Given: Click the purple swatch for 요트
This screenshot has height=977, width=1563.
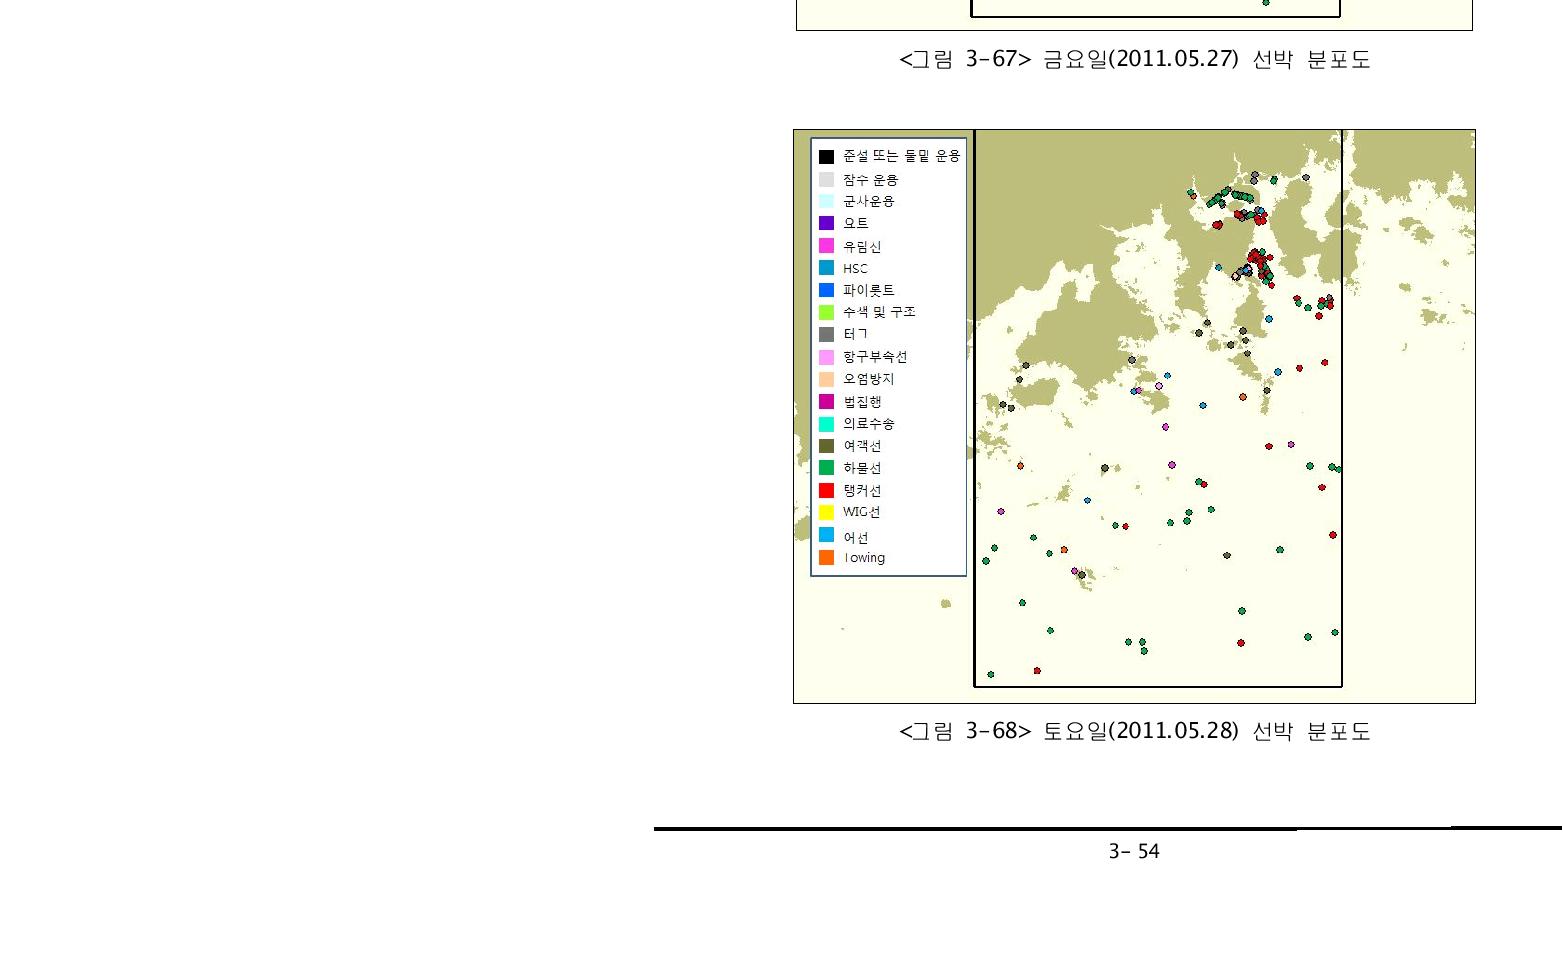Looking at the screenshot, I should click(826, 223).
